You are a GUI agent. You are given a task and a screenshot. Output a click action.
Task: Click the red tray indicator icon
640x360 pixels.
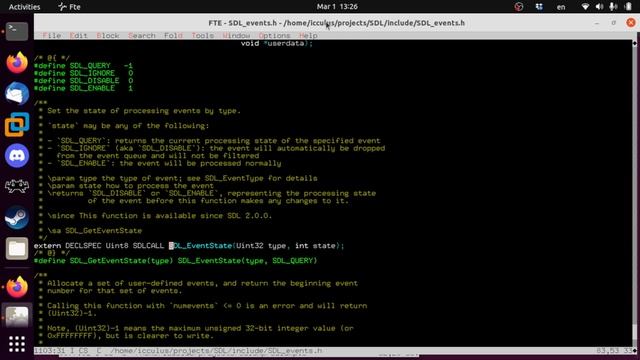coord(519,7)
